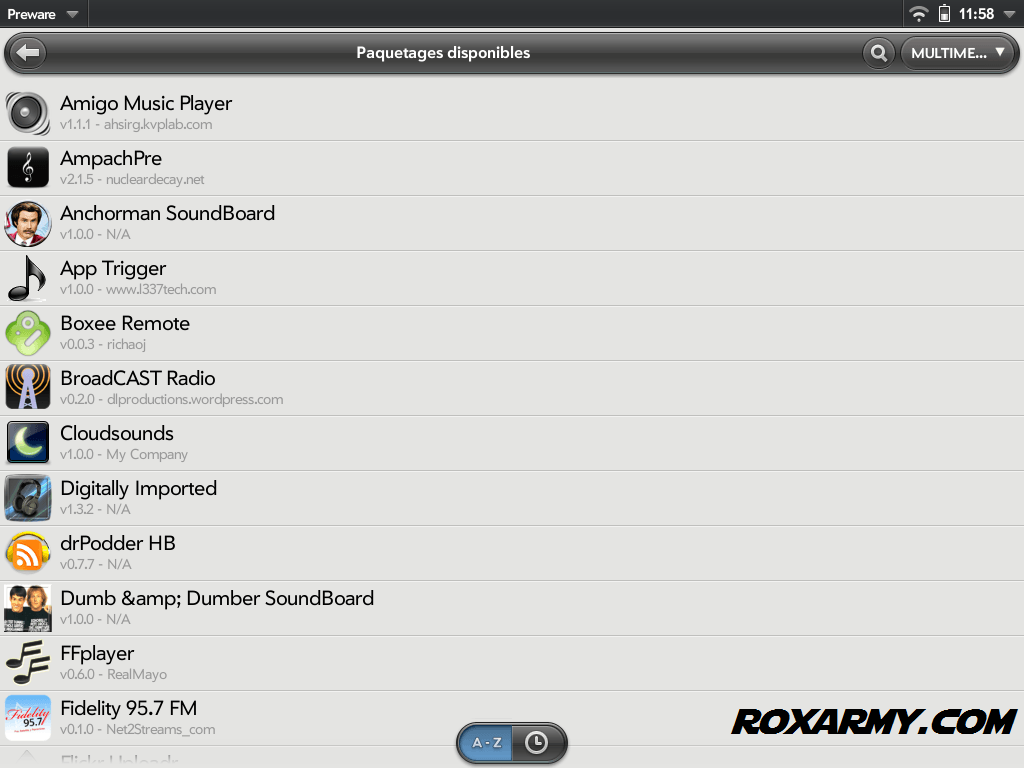Choose the Cloudsounds package
Viewport: 1024px width, 768px height.
[512, 443]
